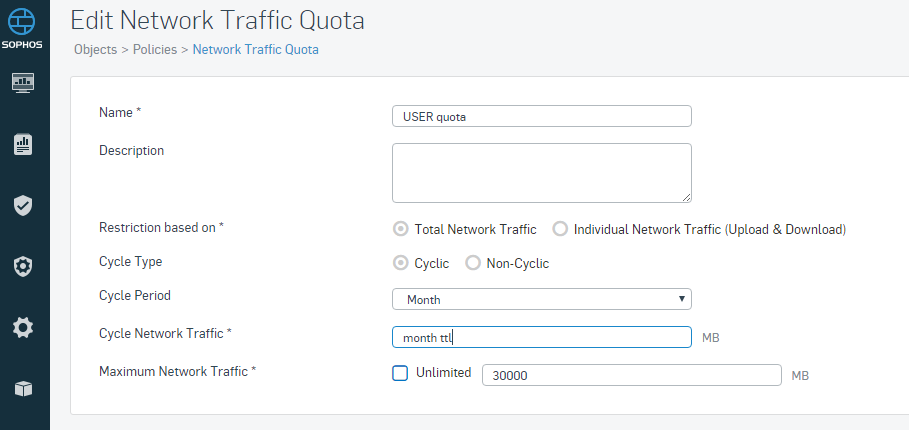Click inside the Description text area
The image size is (909, 430).
541,173
